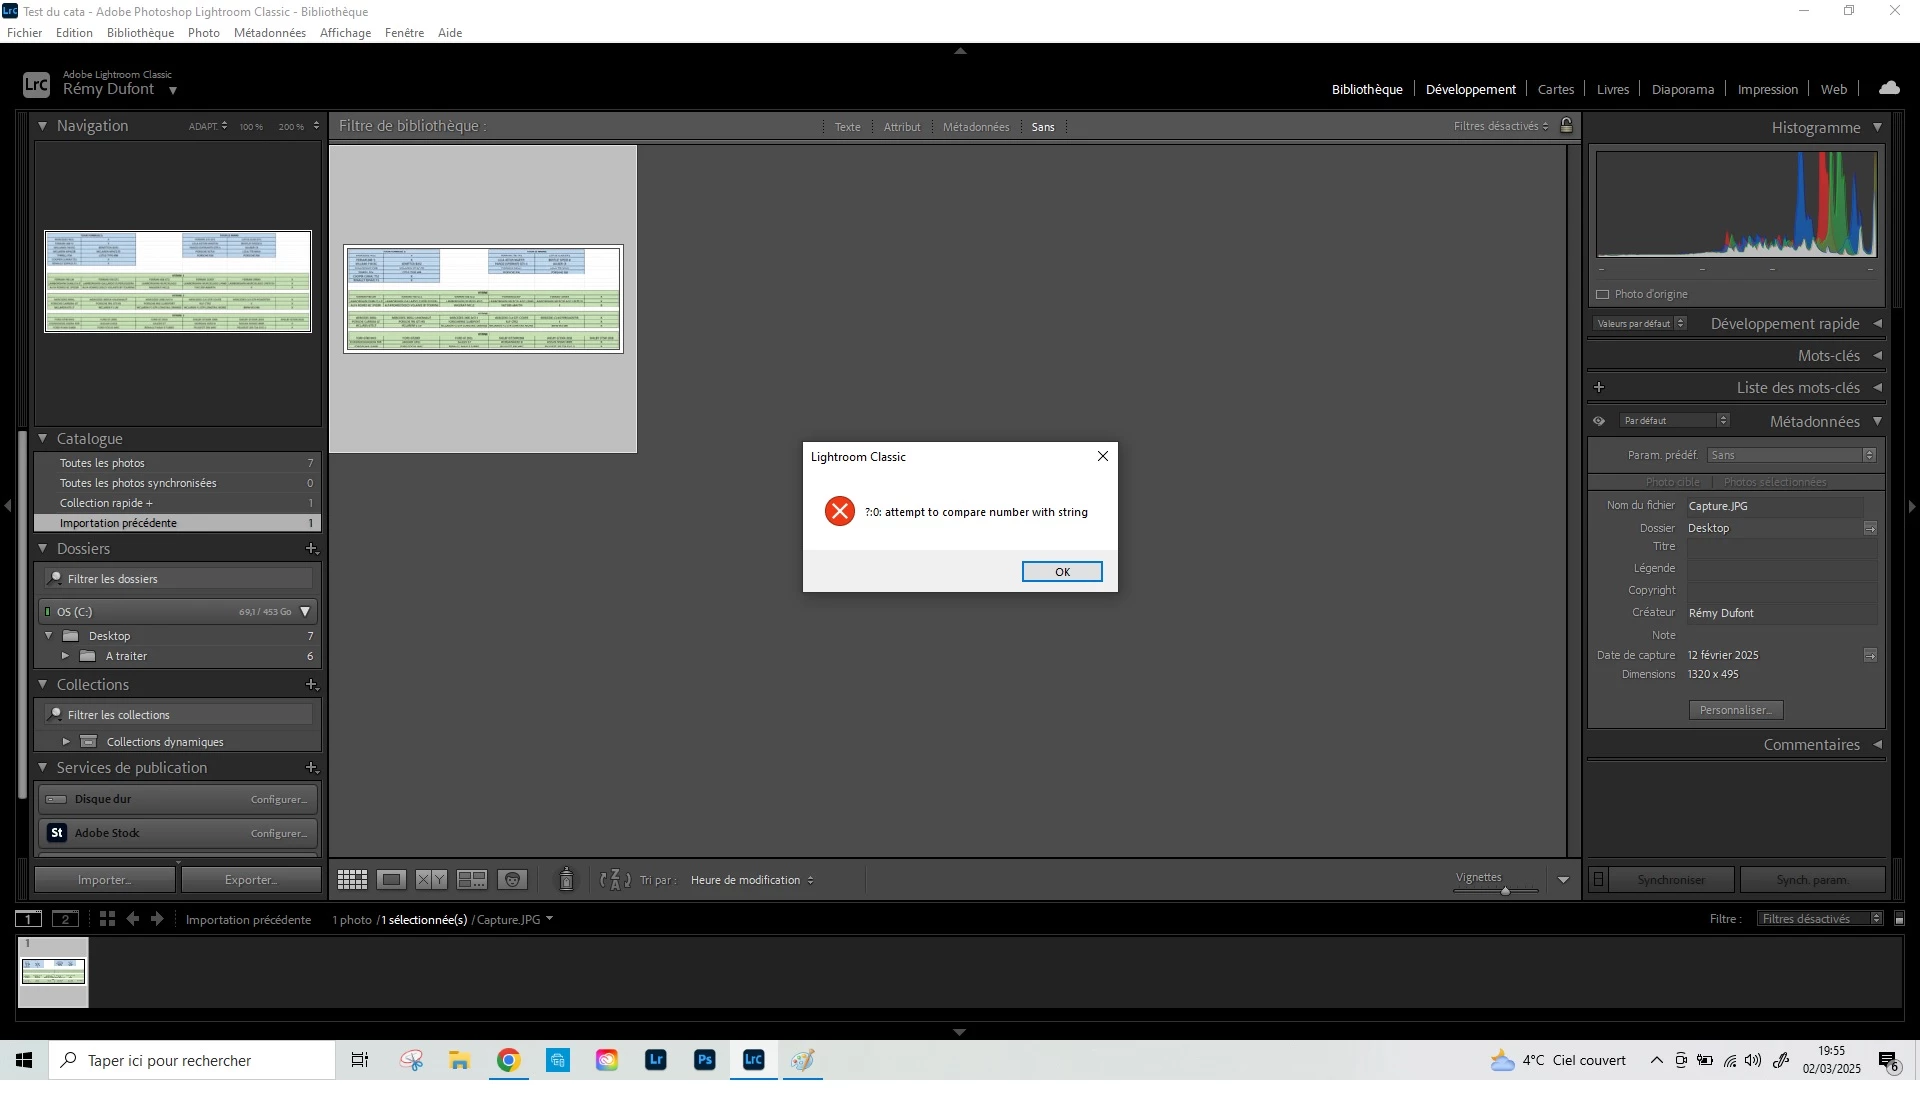Switch to Loupe view mode
This screenshot has height=1096, width=1920.
pyautogui.click(x=391, y=880)
